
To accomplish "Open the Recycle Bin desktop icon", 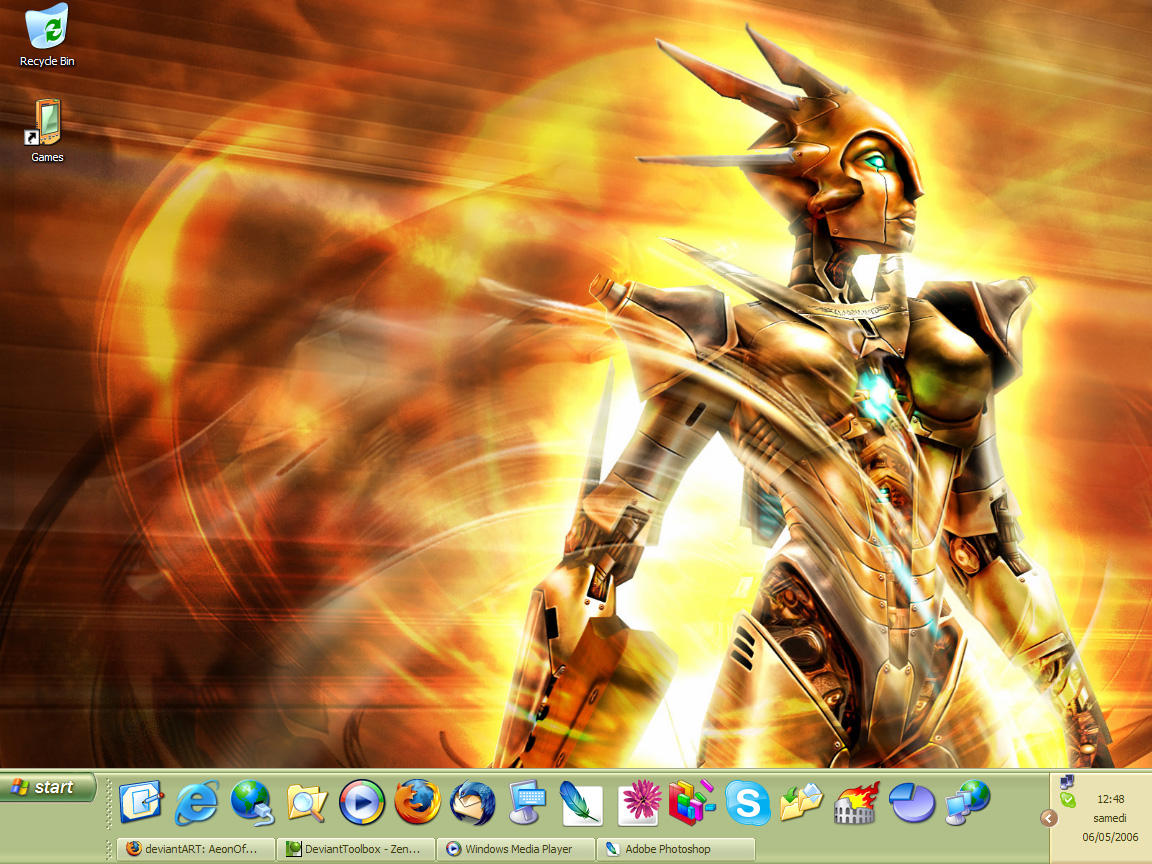I will click(x=47, y=35).
